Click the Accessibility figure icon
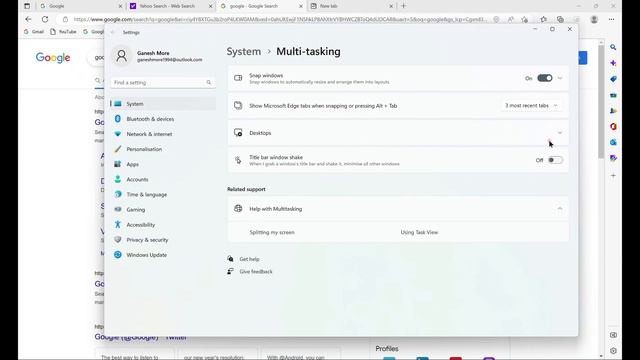The image size is (640, 360). click(x=118, y=224)
